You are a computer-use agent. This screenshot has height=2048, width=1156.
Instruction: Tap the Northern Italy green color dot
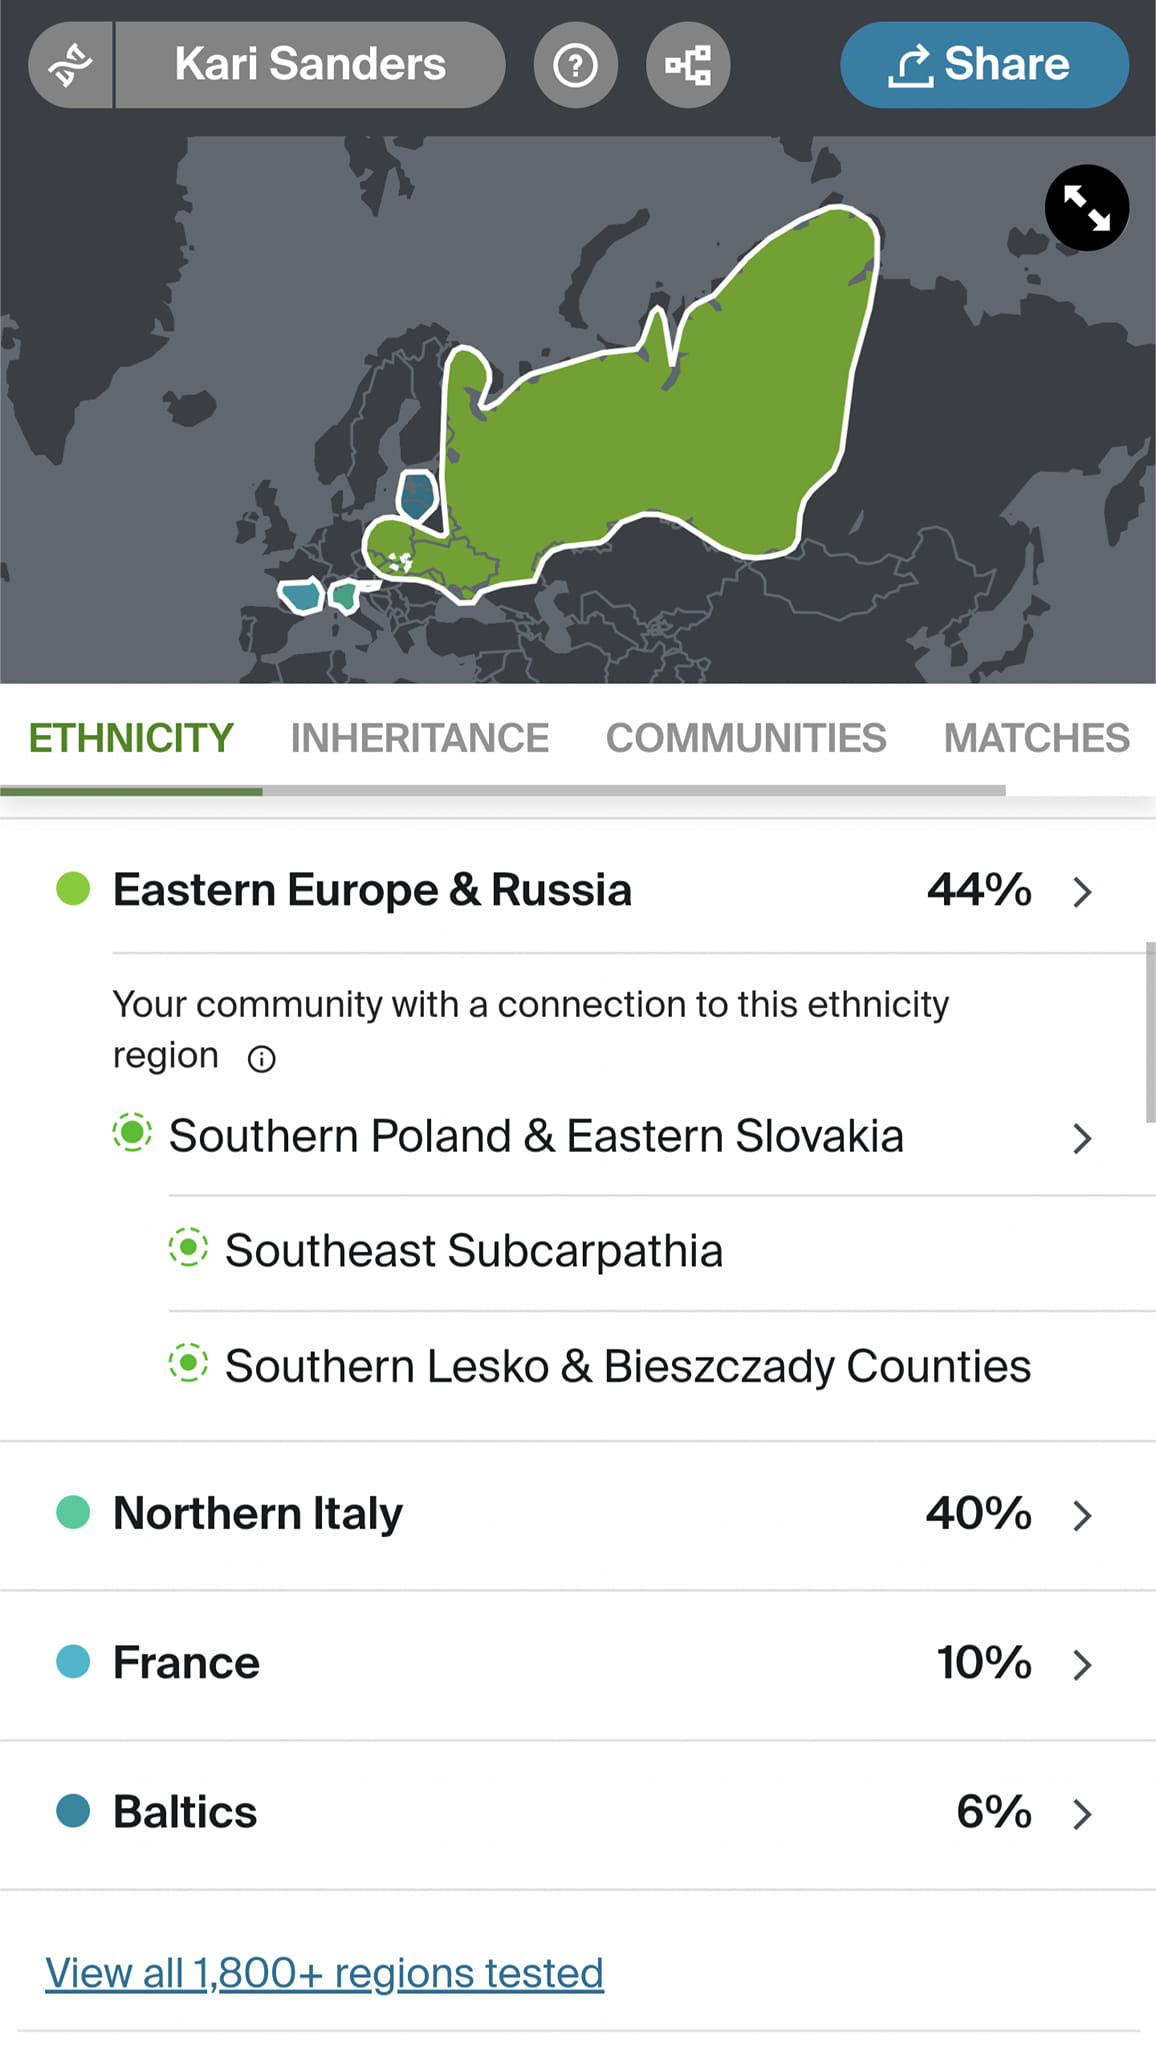click(73, 1512)
